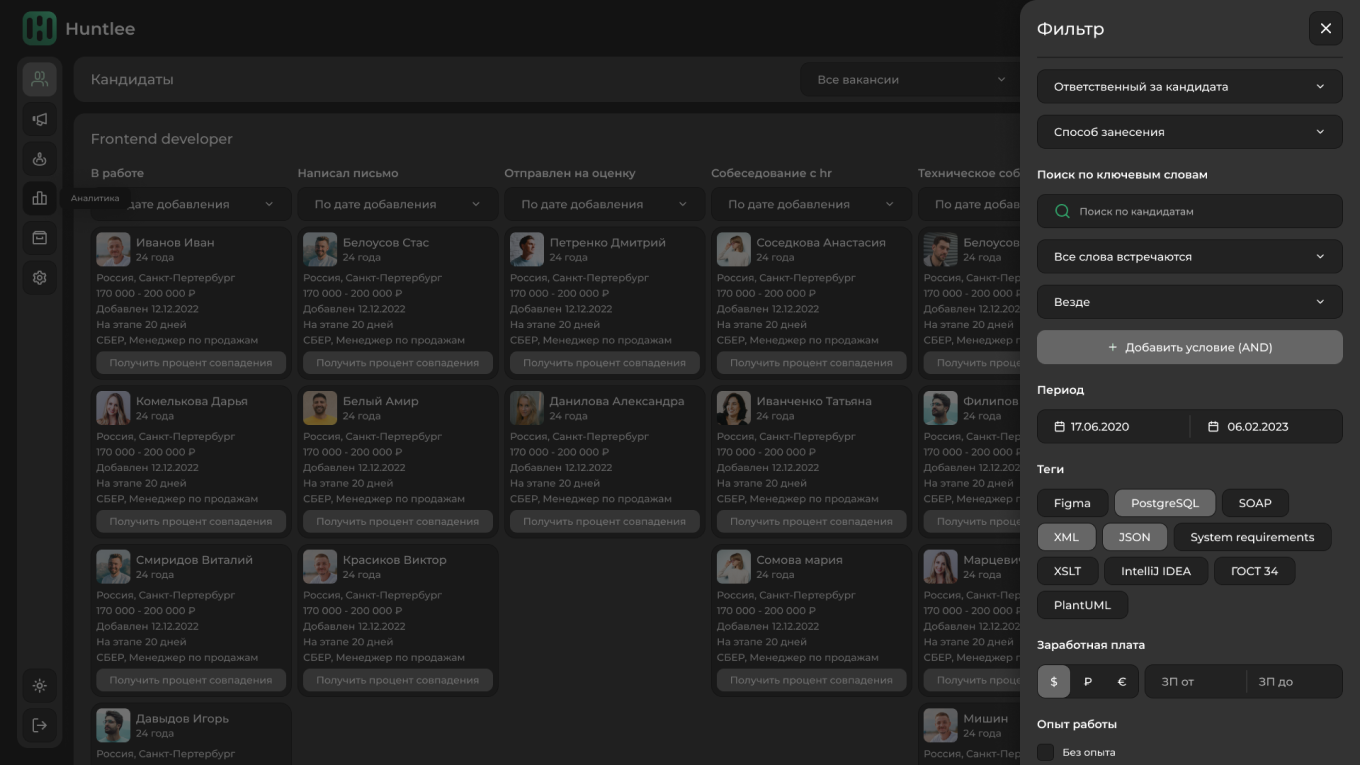This screenshot has width=1360, height=765.
Task: Click the period end date 06.02.2023
Action: [x=1257, y=427]
